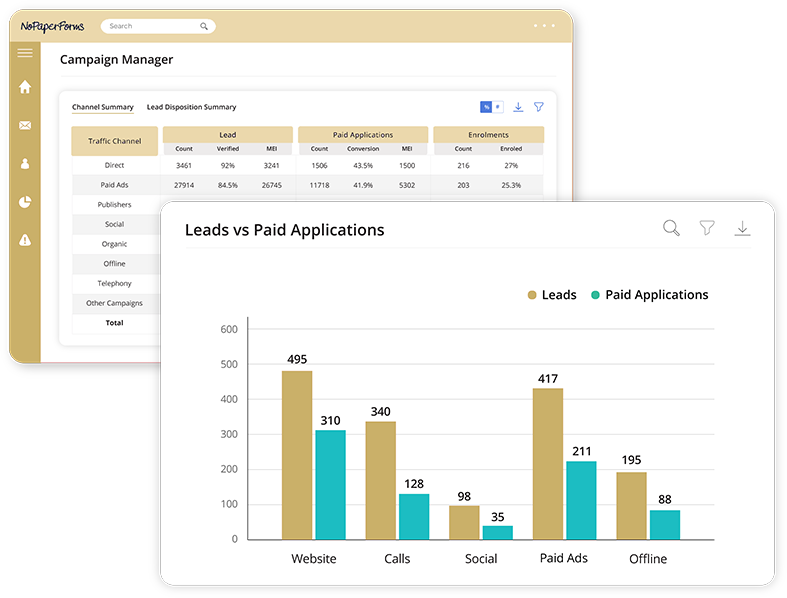787x598 pixels.
Task: Open the pie chart reports icon
Action: tap(25, 202)
